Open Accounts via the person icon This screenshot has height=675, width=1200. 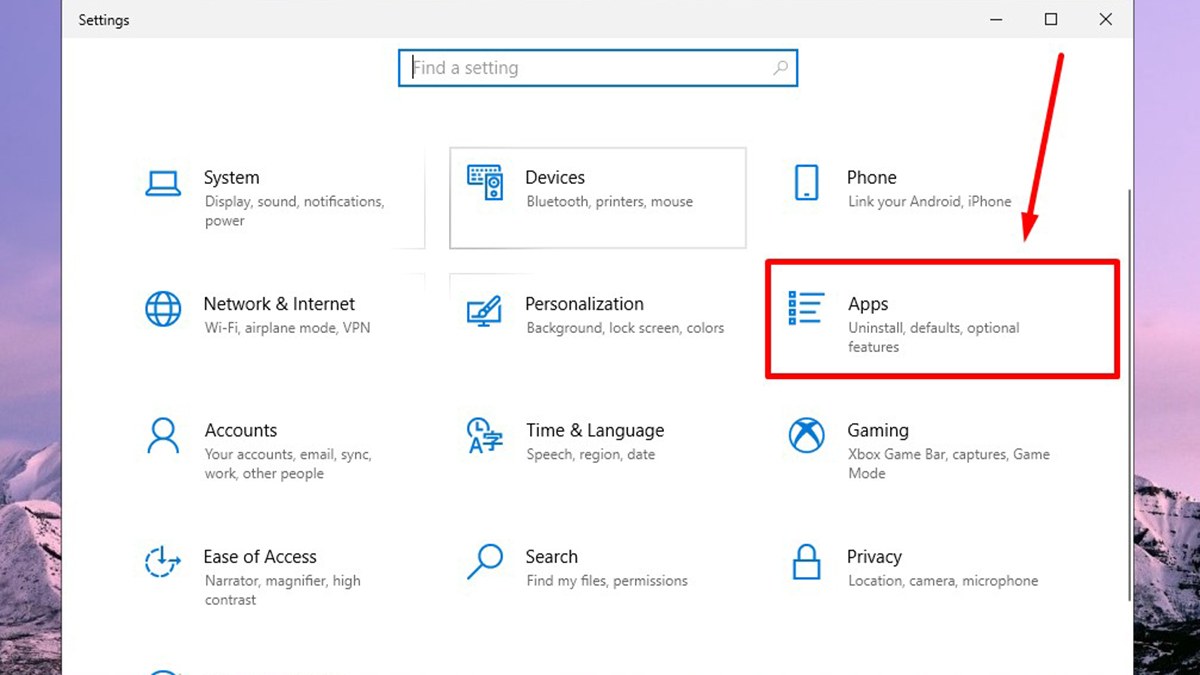pyautogui.click(x=163, y=436)
